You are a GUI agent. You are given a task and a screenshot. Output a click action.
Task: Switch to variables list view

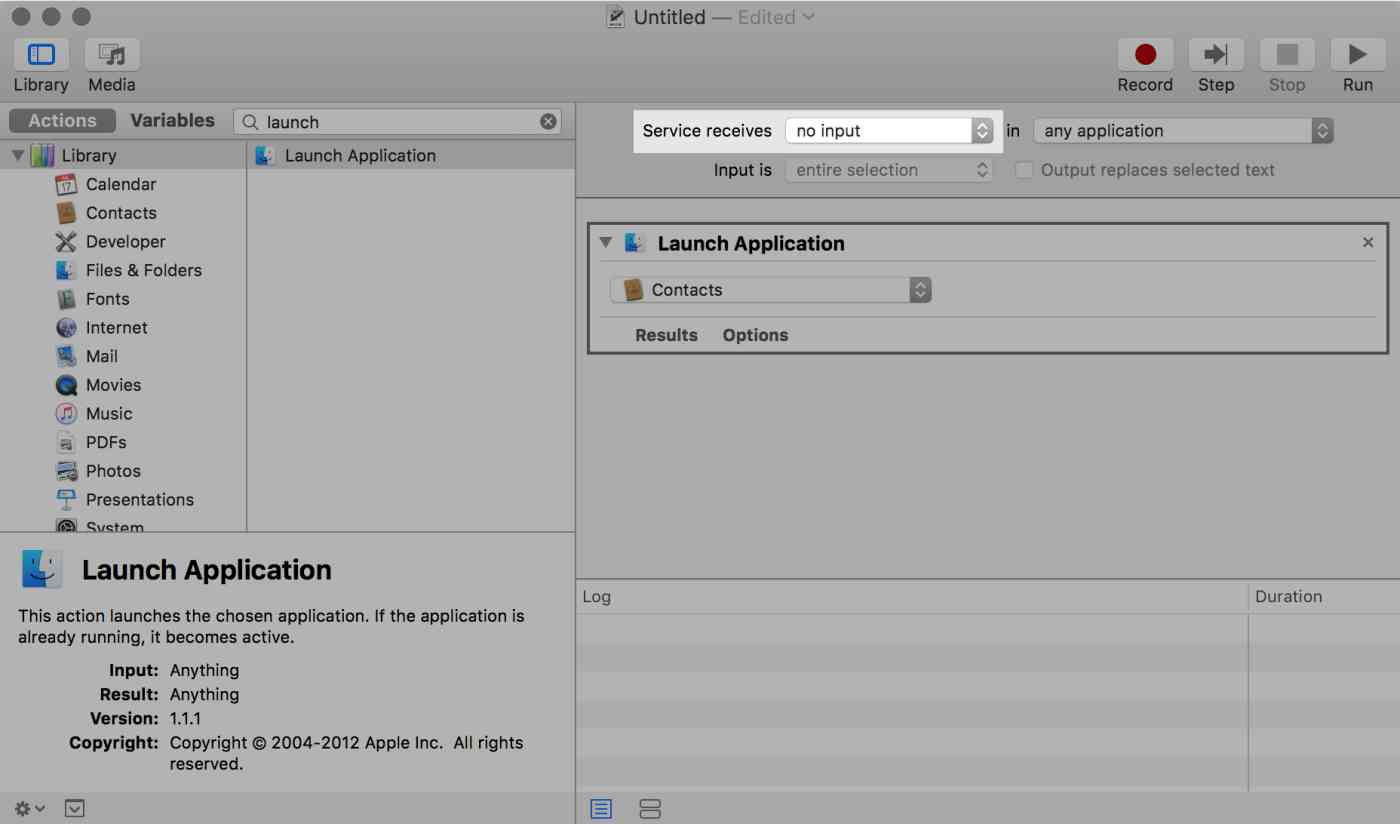click(650, 808)
